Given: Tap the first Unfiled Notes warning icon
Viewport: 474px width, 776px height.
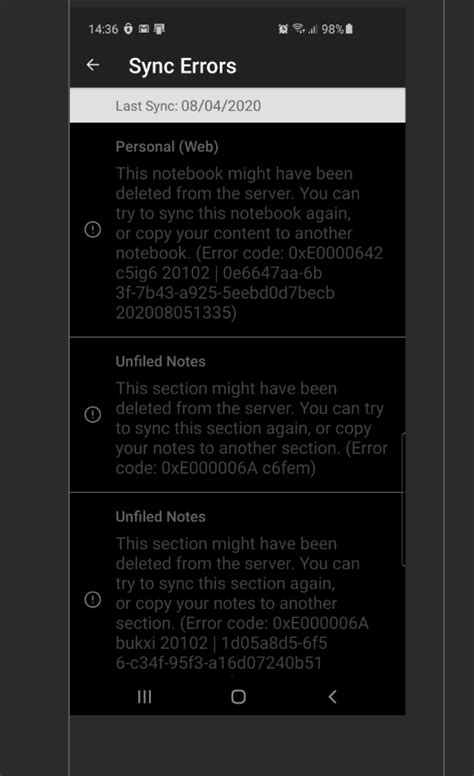Looking at the screenshot, I should pyautogui.click(x=93, y=414).
